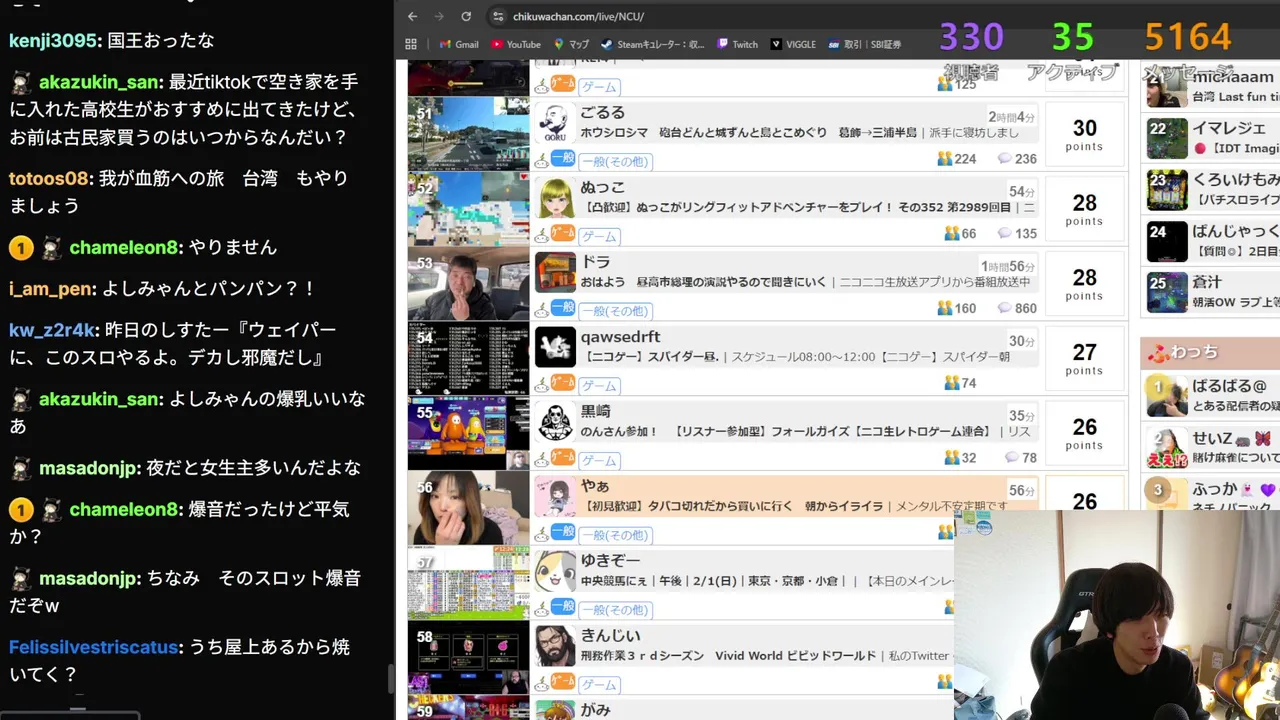The image size is (1280, 720).
Task: Open the Steamキュレーター bookmark
Action: [x=652, y=44]
